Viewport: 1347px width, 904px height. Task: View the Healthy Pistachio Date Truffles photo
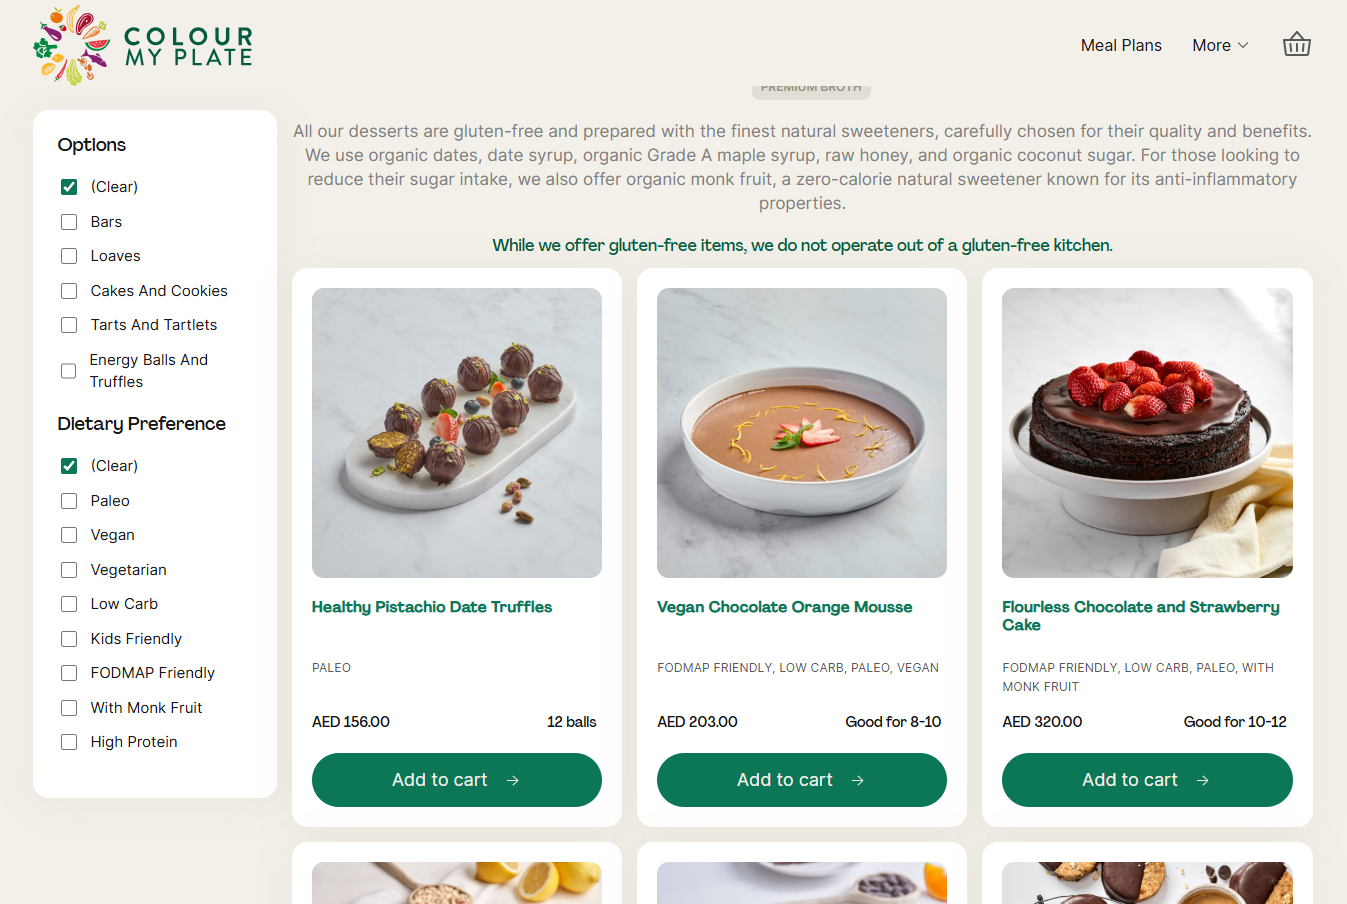point(457,433)
